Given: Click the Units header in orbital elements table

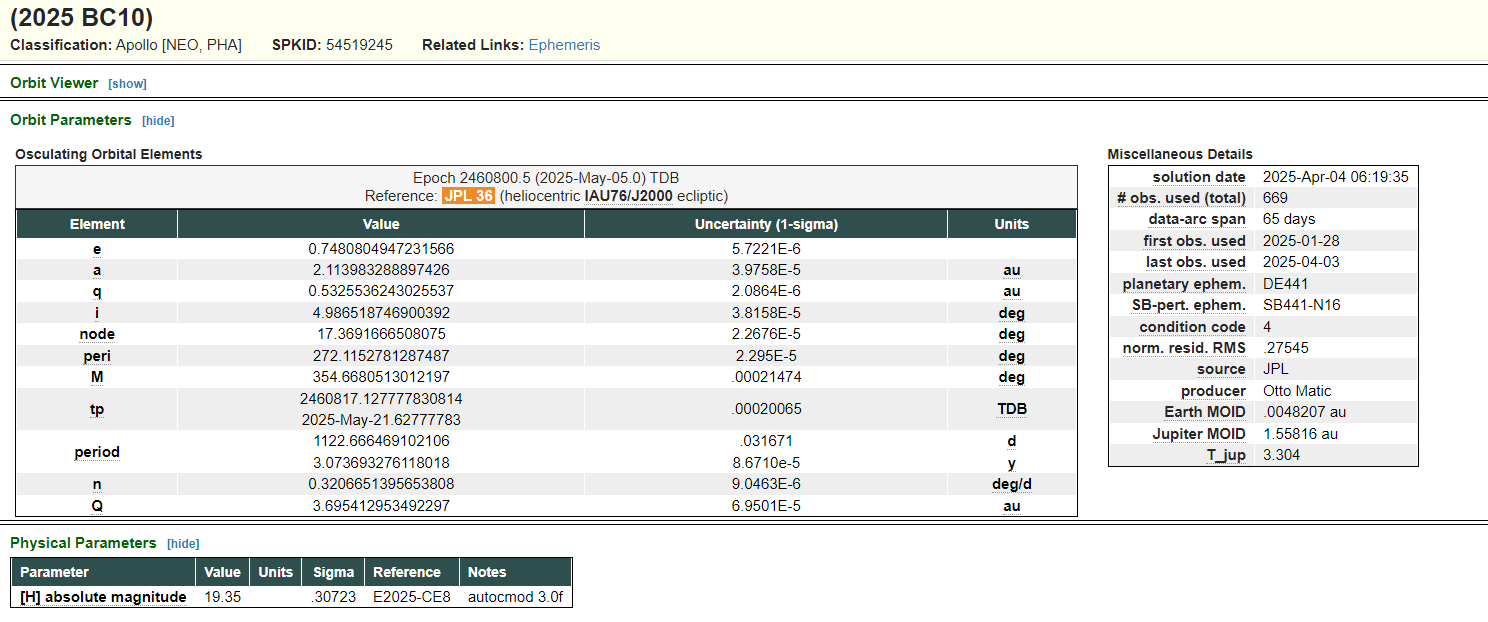Looking at the screenshot, I should [1012, 224].
